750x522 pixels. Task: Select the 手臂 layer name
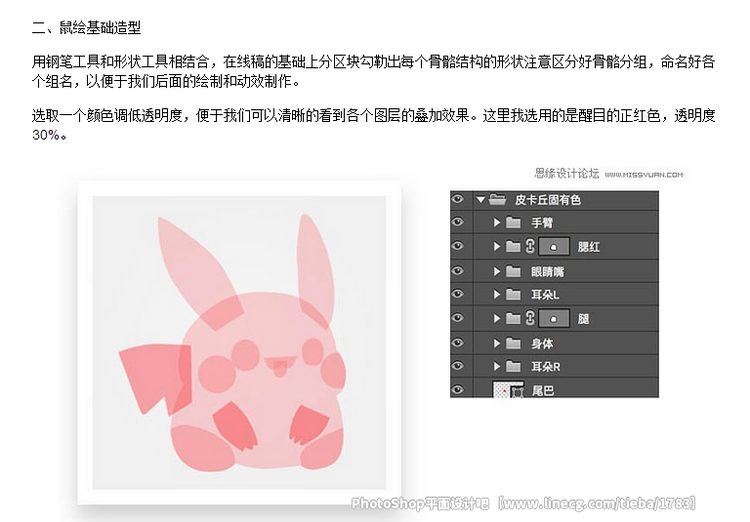pos(542,222)
